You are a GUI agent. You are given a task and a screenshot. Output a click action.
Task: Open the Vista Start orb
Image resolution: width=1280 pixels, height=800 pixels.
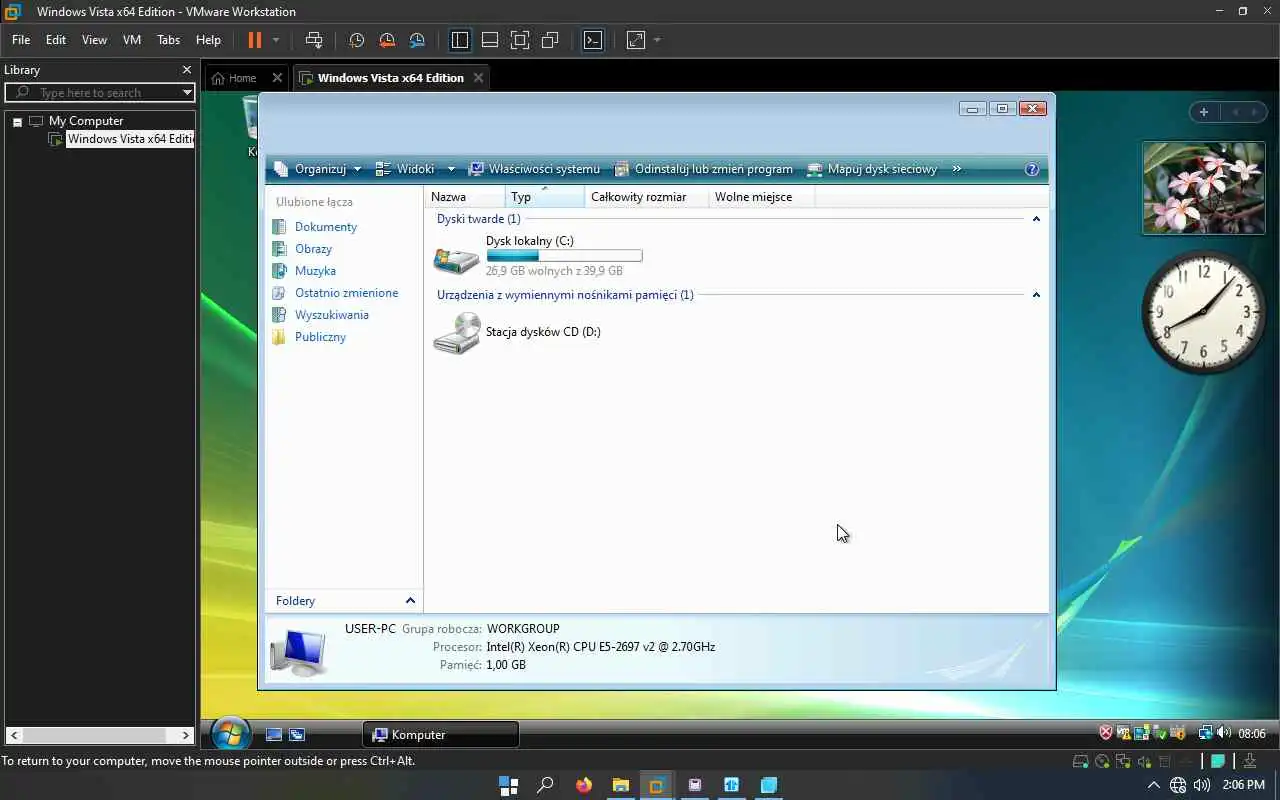click(x=231, y=734)
